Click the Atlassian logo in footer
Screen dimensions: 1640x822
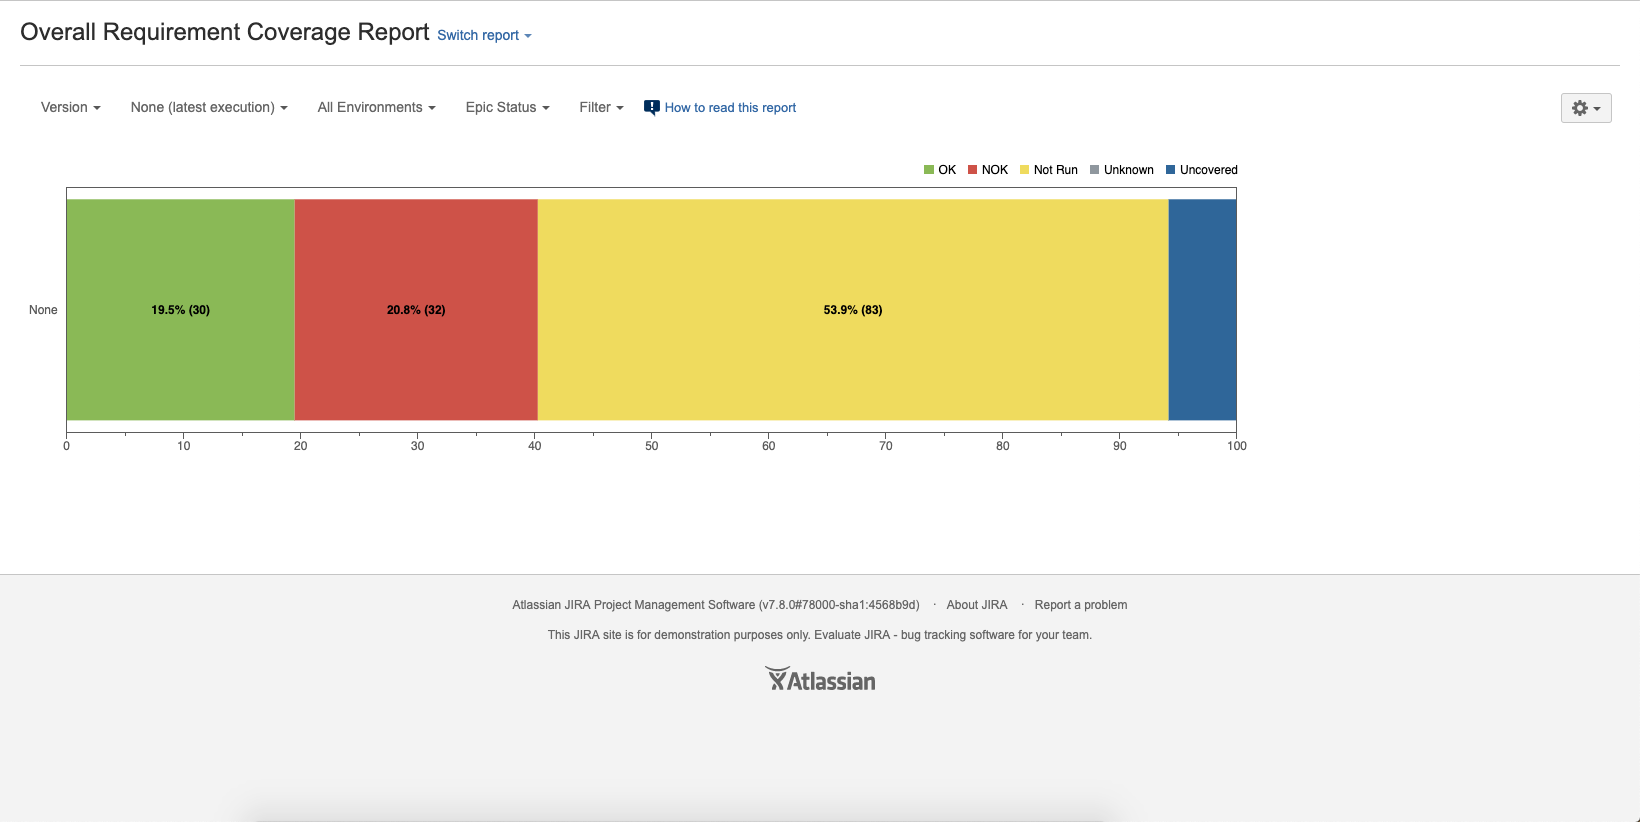coord(820,680)
